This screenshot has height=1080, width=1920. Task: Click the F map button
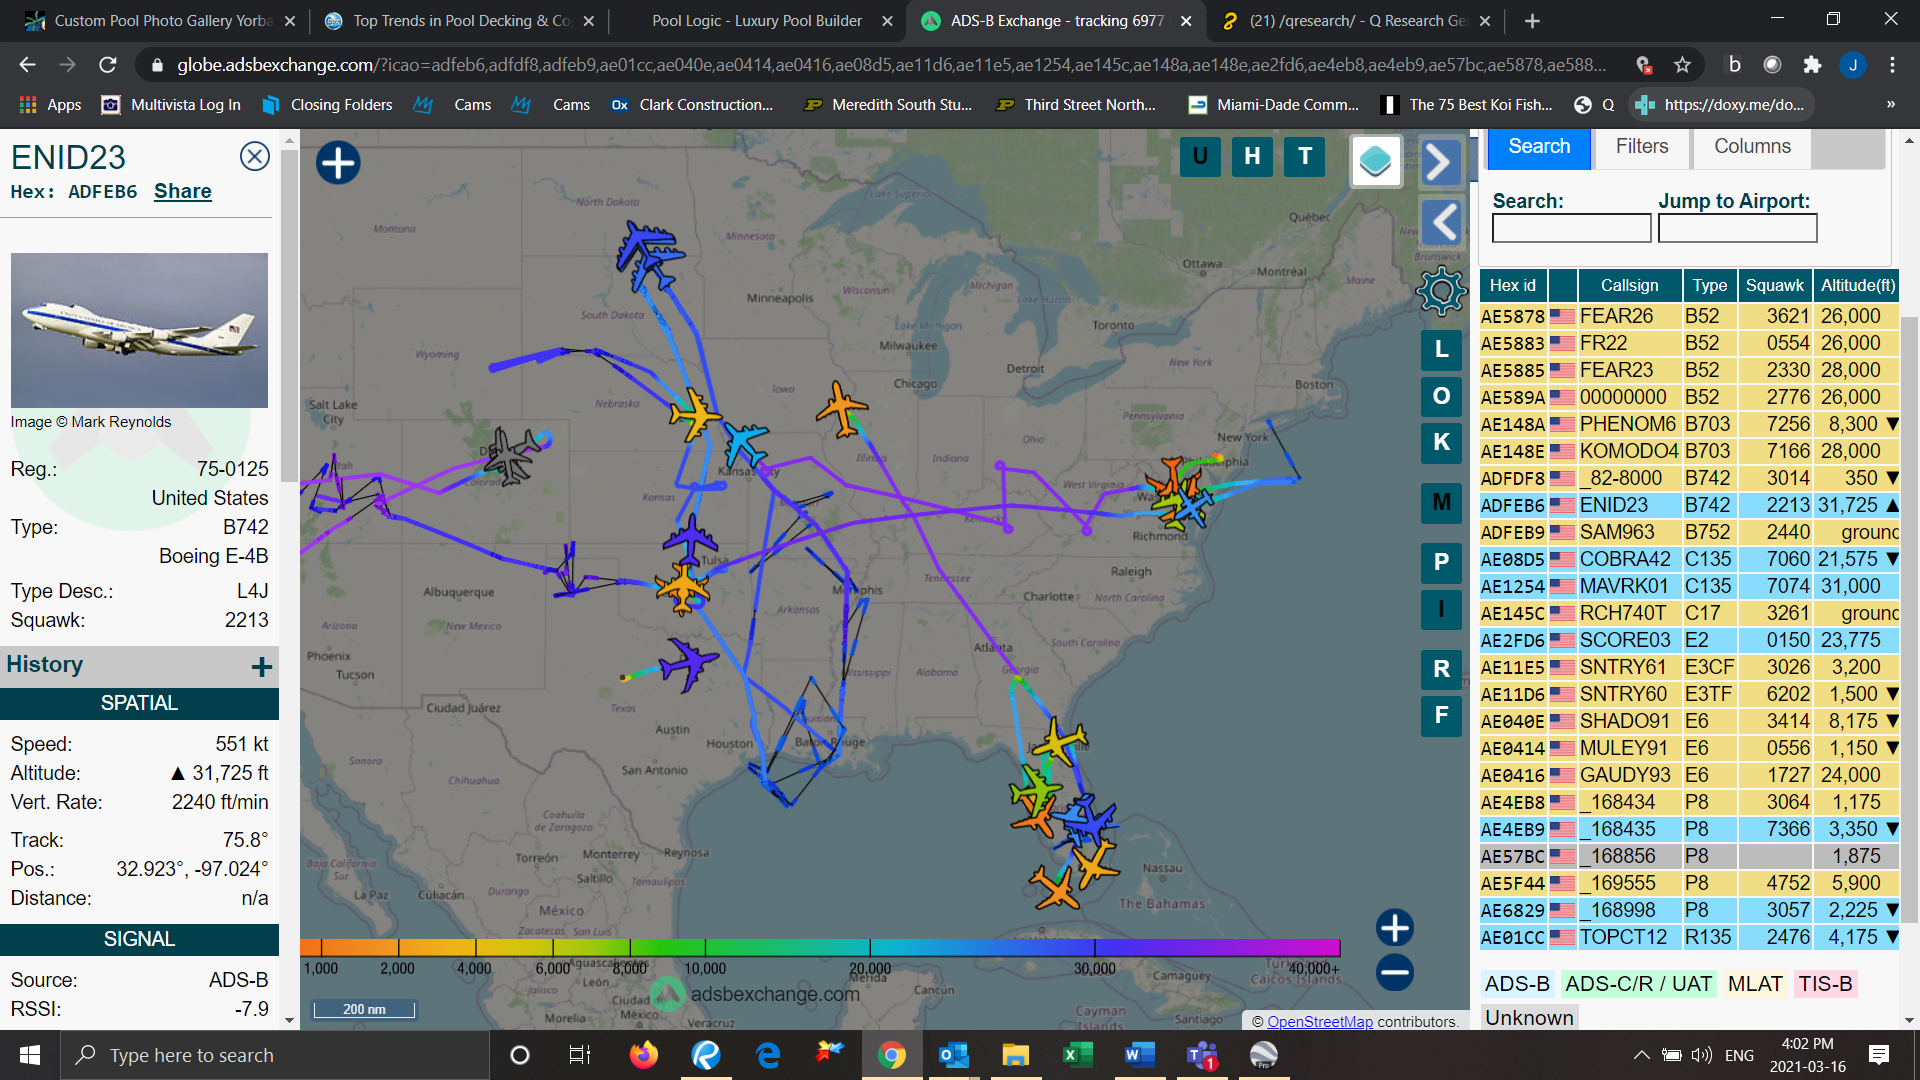tap(1441, 715)
